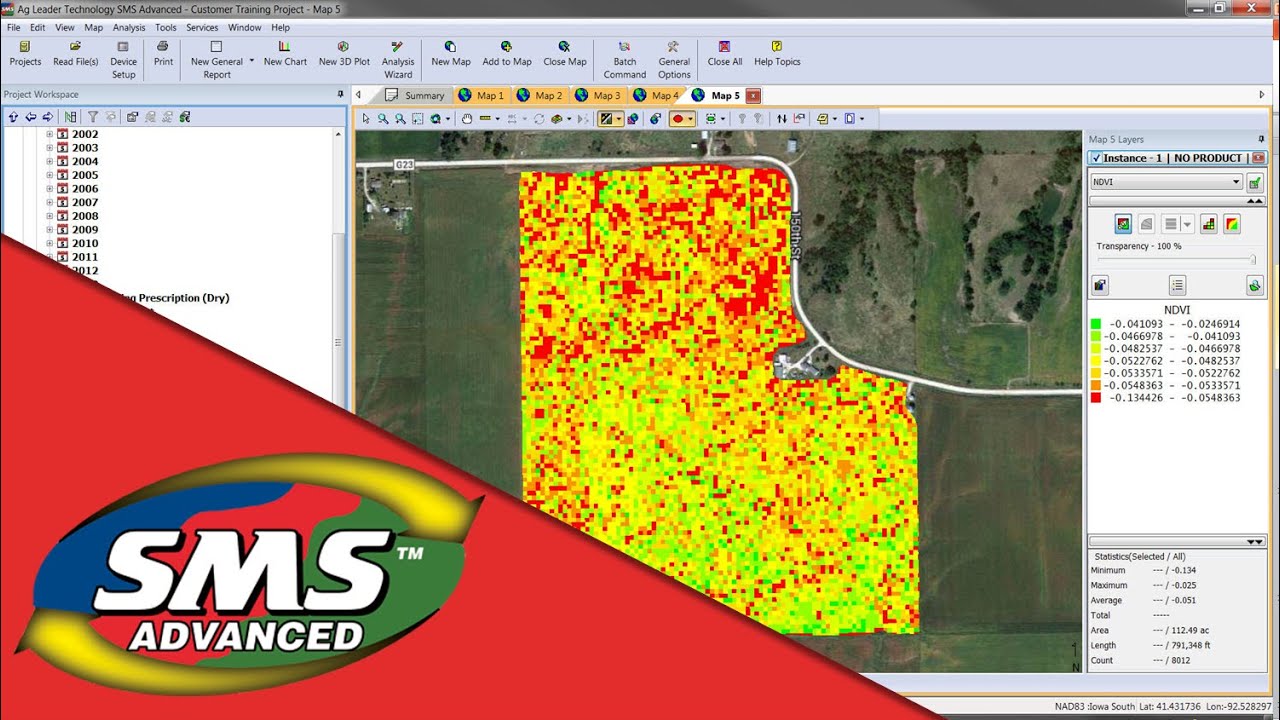Image resolution: width=1280 pixels, height=720 pixels.
Task: Expand the 2006 tree node
Action: [x=50, y=189]
